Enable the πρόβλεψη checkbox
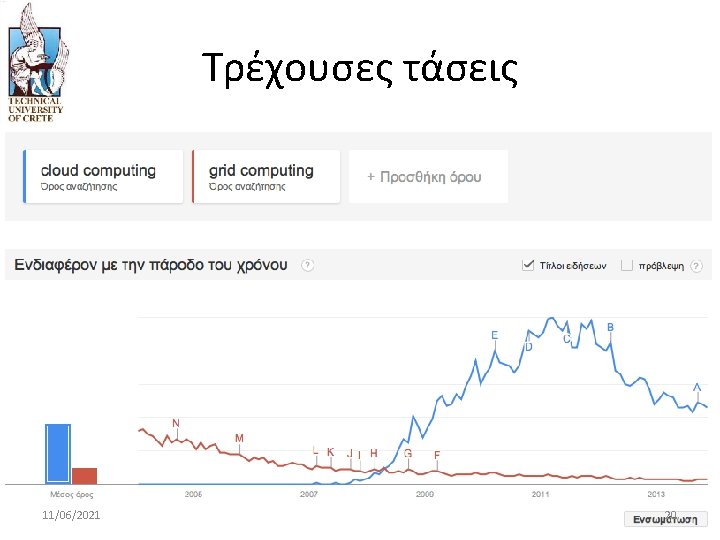Image resolution: width=720 pixels, height=540 pixels. 627,265
